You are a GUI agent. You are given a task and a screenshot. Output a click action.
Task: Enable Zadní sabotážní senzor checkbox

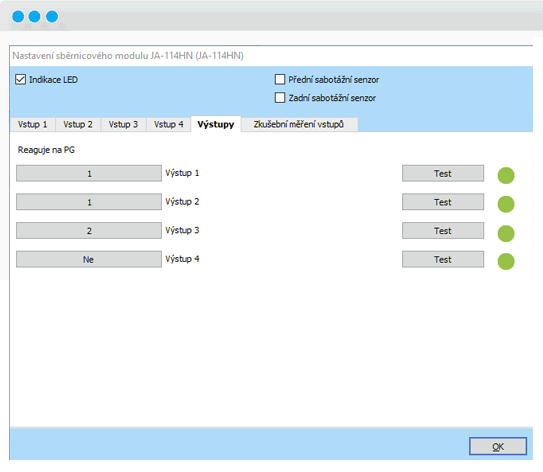point(280,98)
